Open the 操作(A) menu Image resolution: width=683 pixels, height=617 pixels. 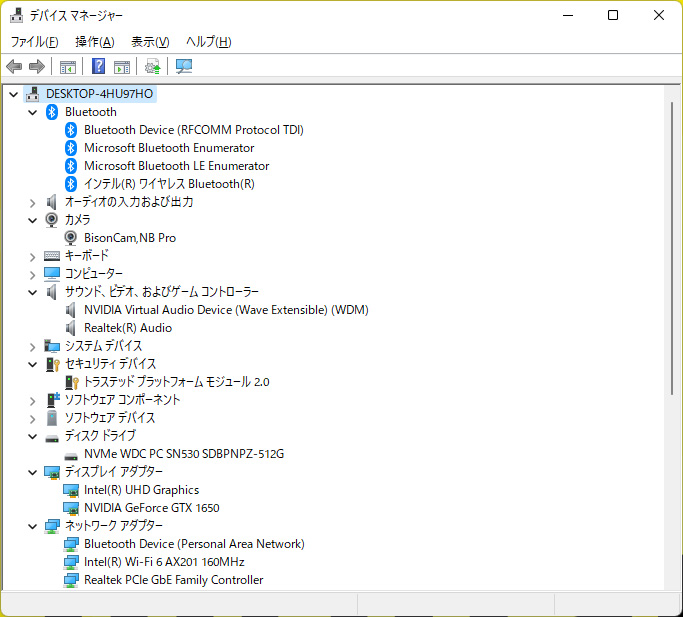95,42
